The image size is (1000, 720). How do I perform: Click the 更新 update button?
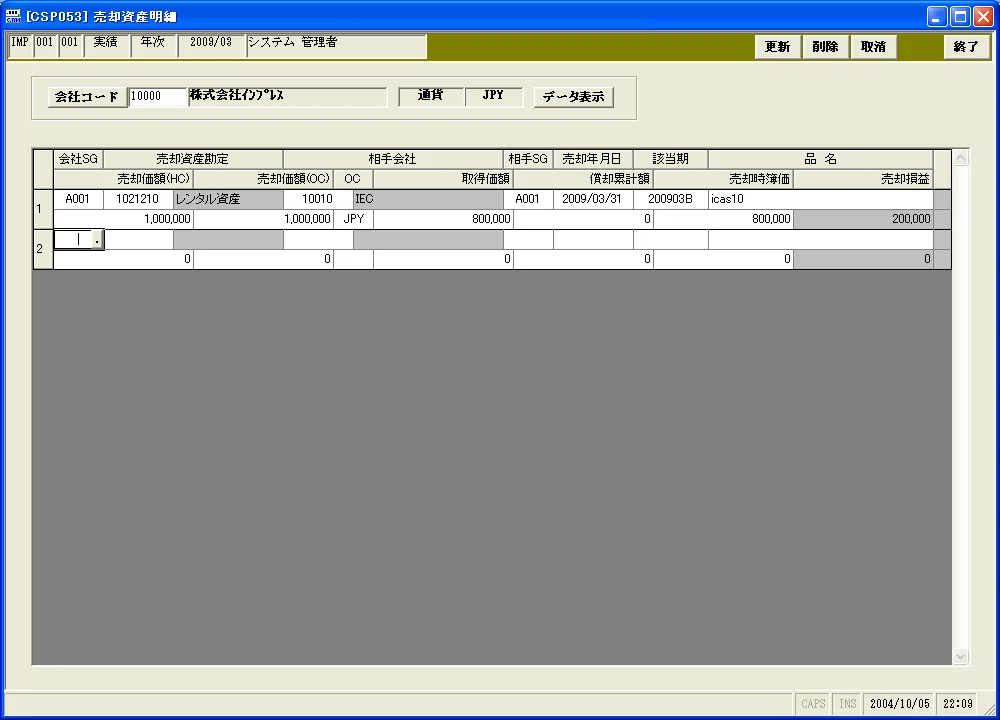point(777,47)
